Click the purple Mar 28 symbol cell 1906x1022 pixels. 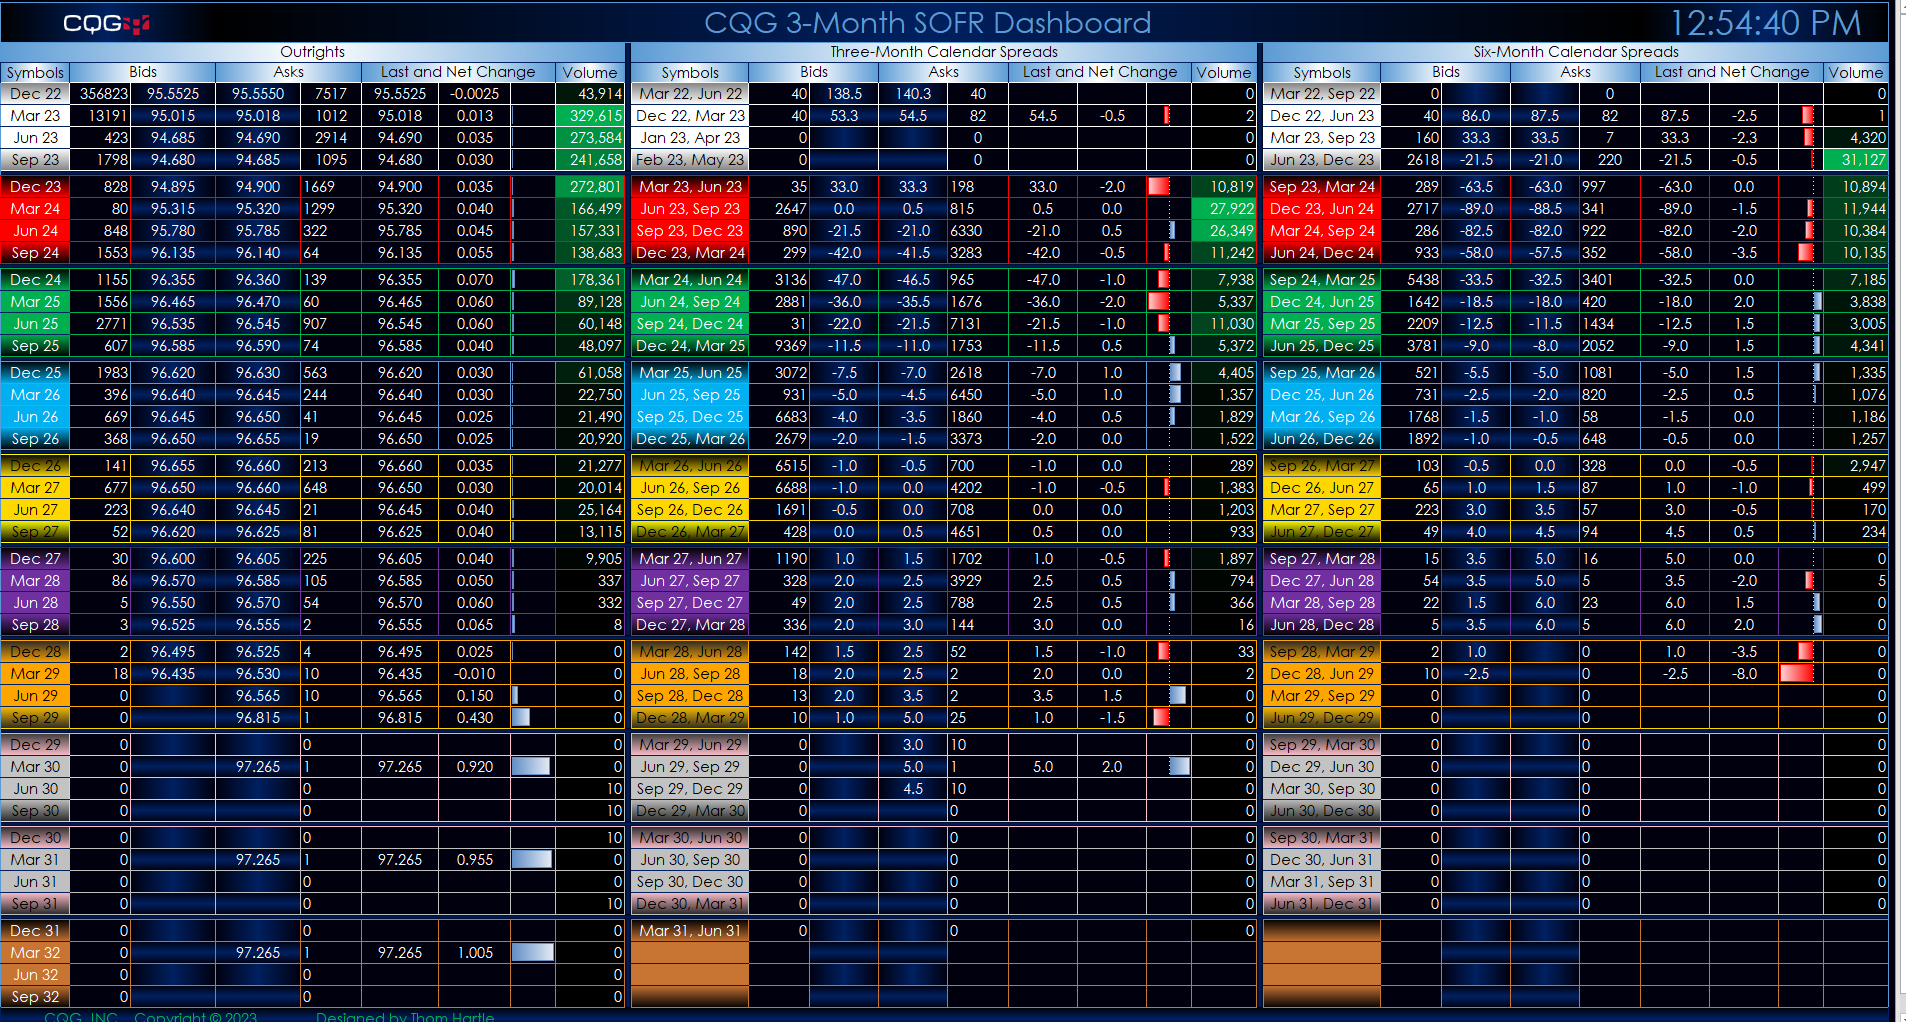click(x=35, y=581)
